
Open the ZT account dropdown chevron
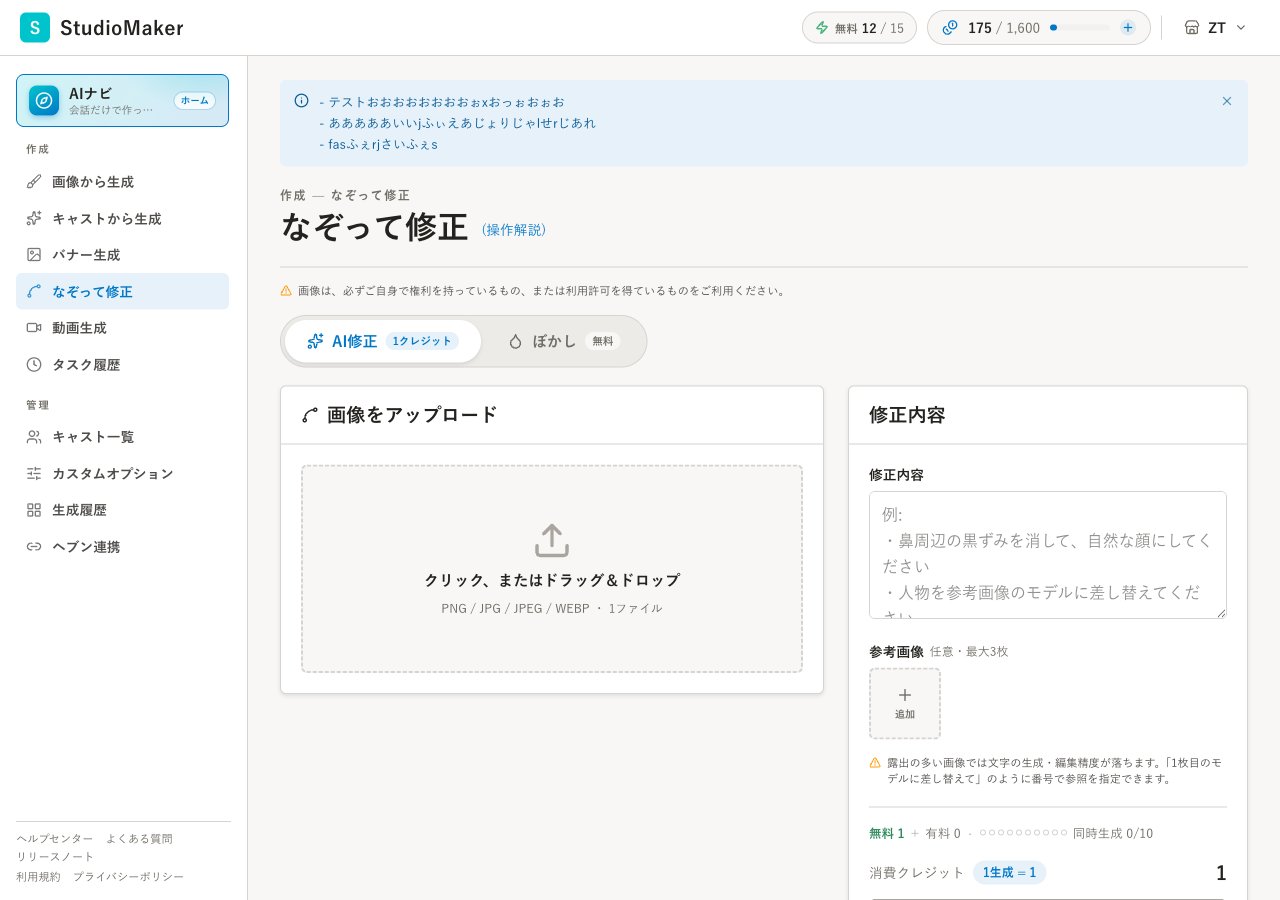coord(1241,28)
